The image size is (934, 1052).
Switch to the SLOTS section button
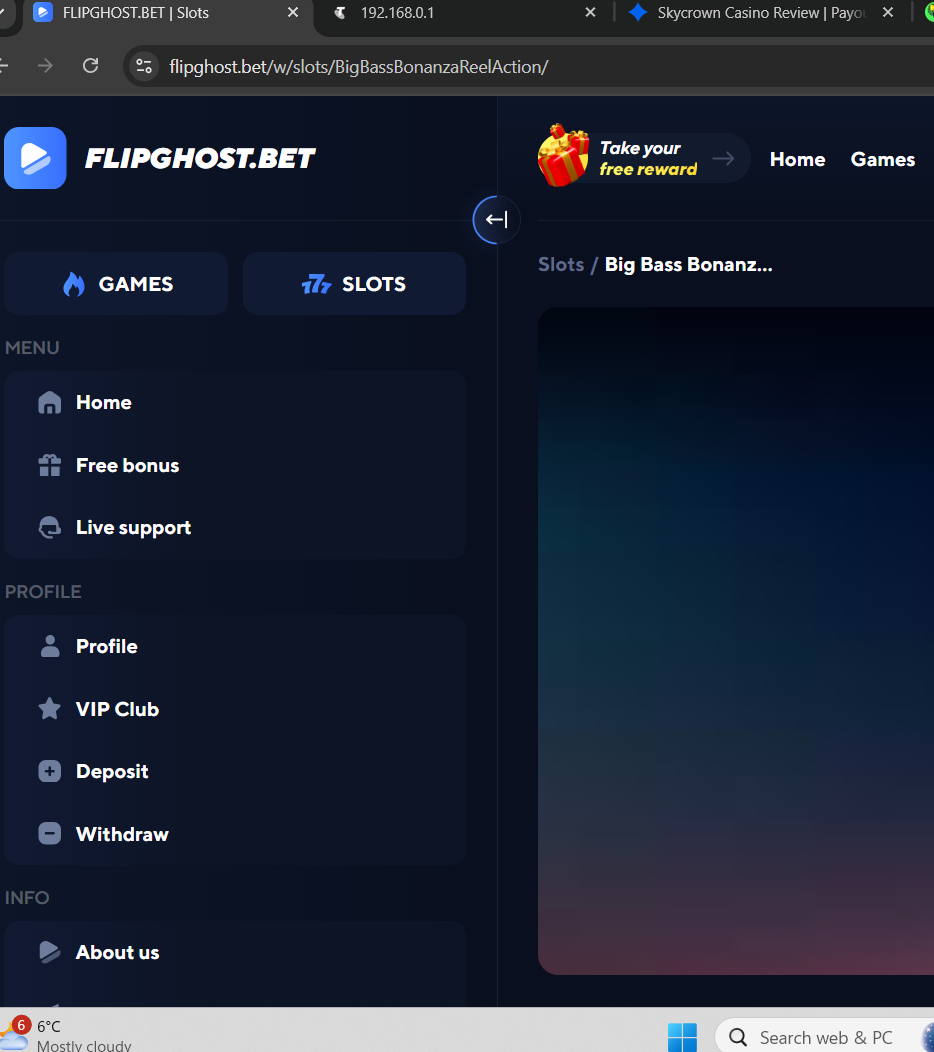[354, 284]
